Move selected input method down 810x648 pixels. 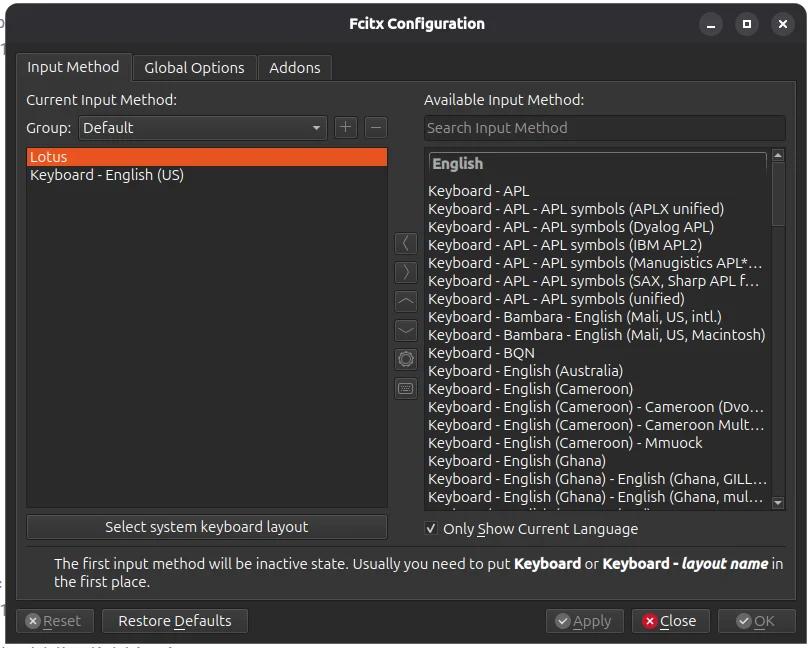tap(406, 330)
